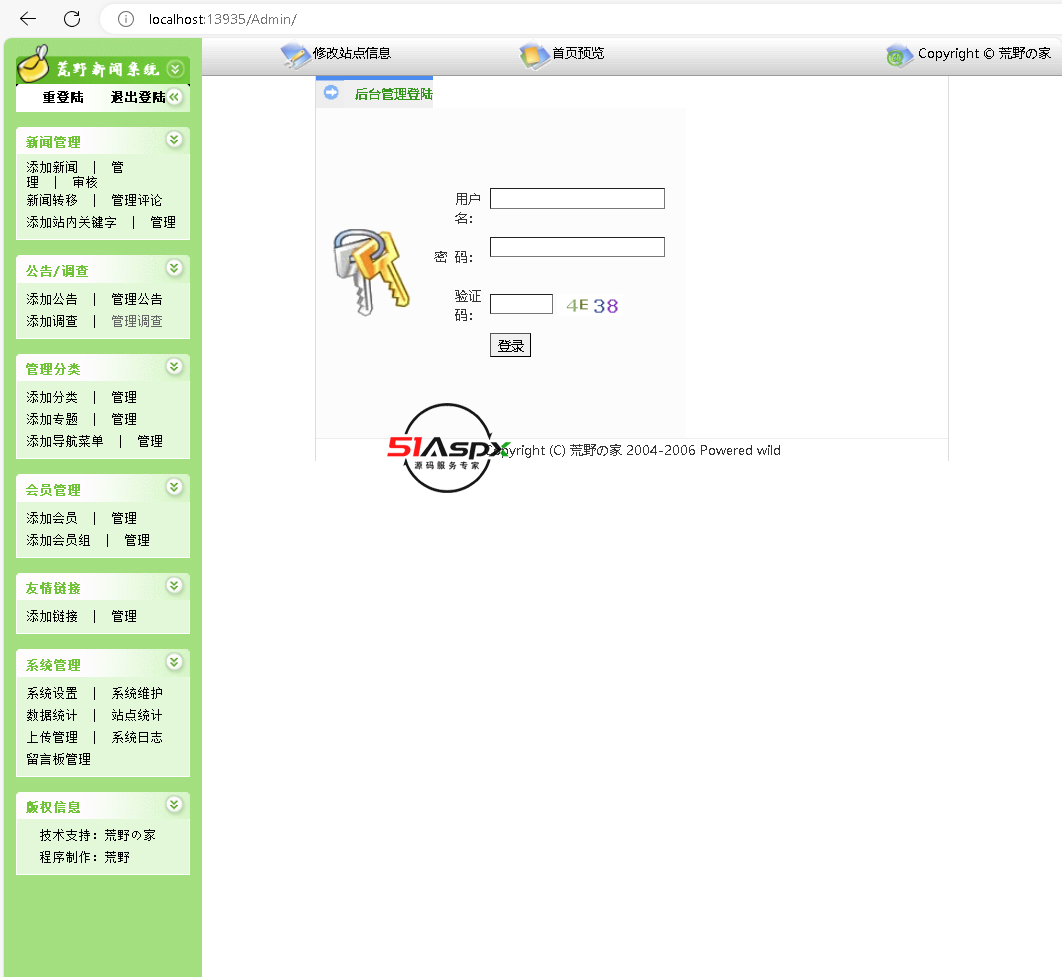Click 管理 next to 添加分类
This screenshot has width=1062, height=977.
pyautogui.click(x=124, y=397)
